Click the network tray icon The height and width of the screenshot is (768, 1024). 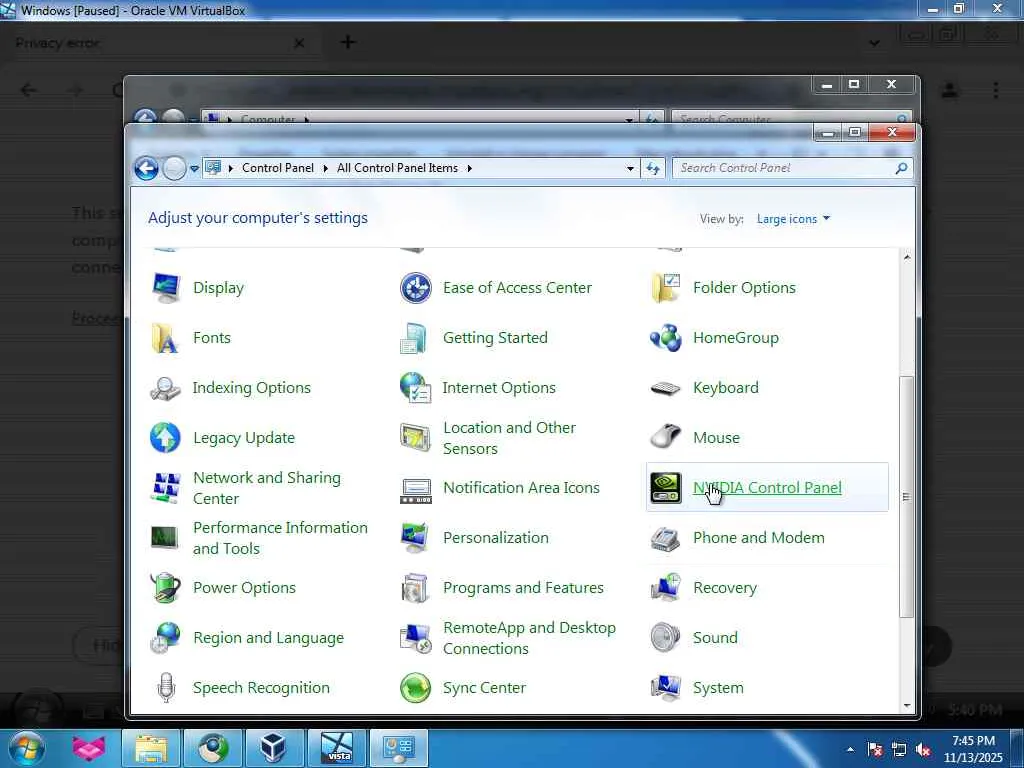(x=899, y=750)
